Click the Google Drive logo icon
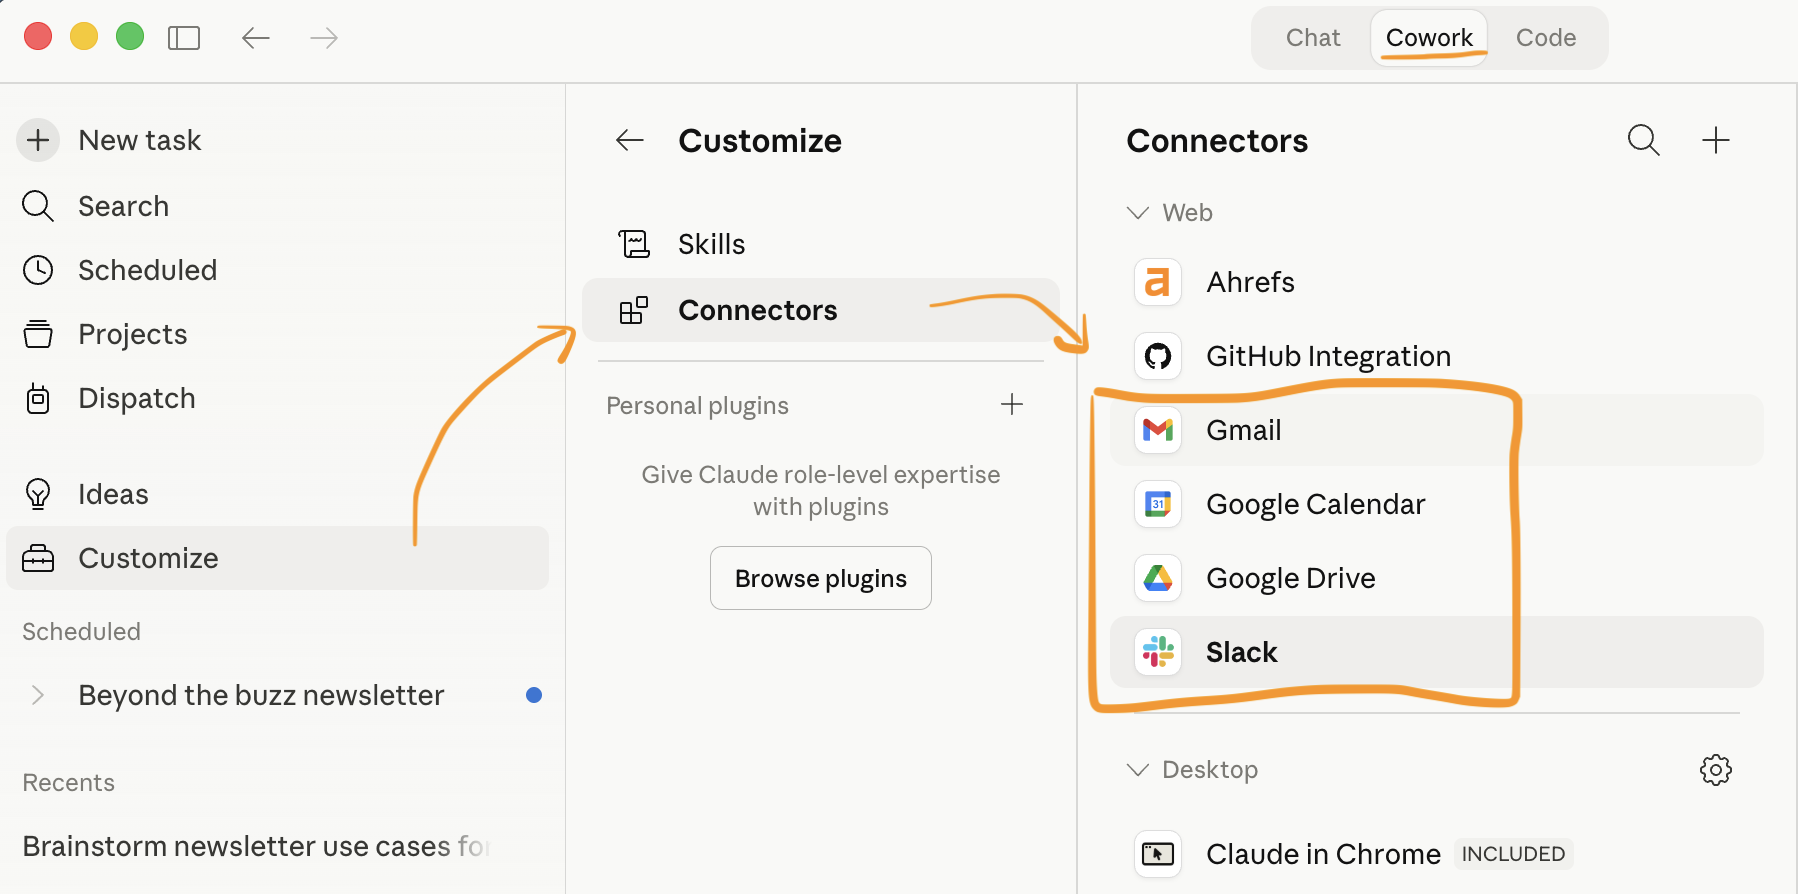The width and height of the screenshot is (1798, 894). (1158, 578)
